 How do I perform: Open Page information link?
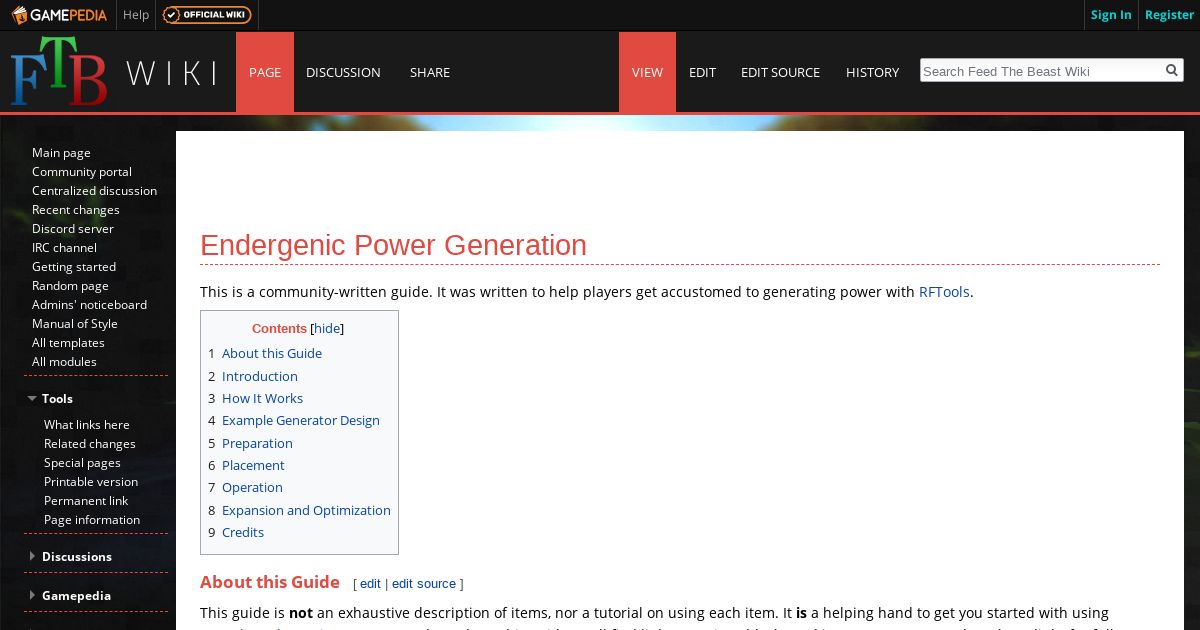[92, 519]
